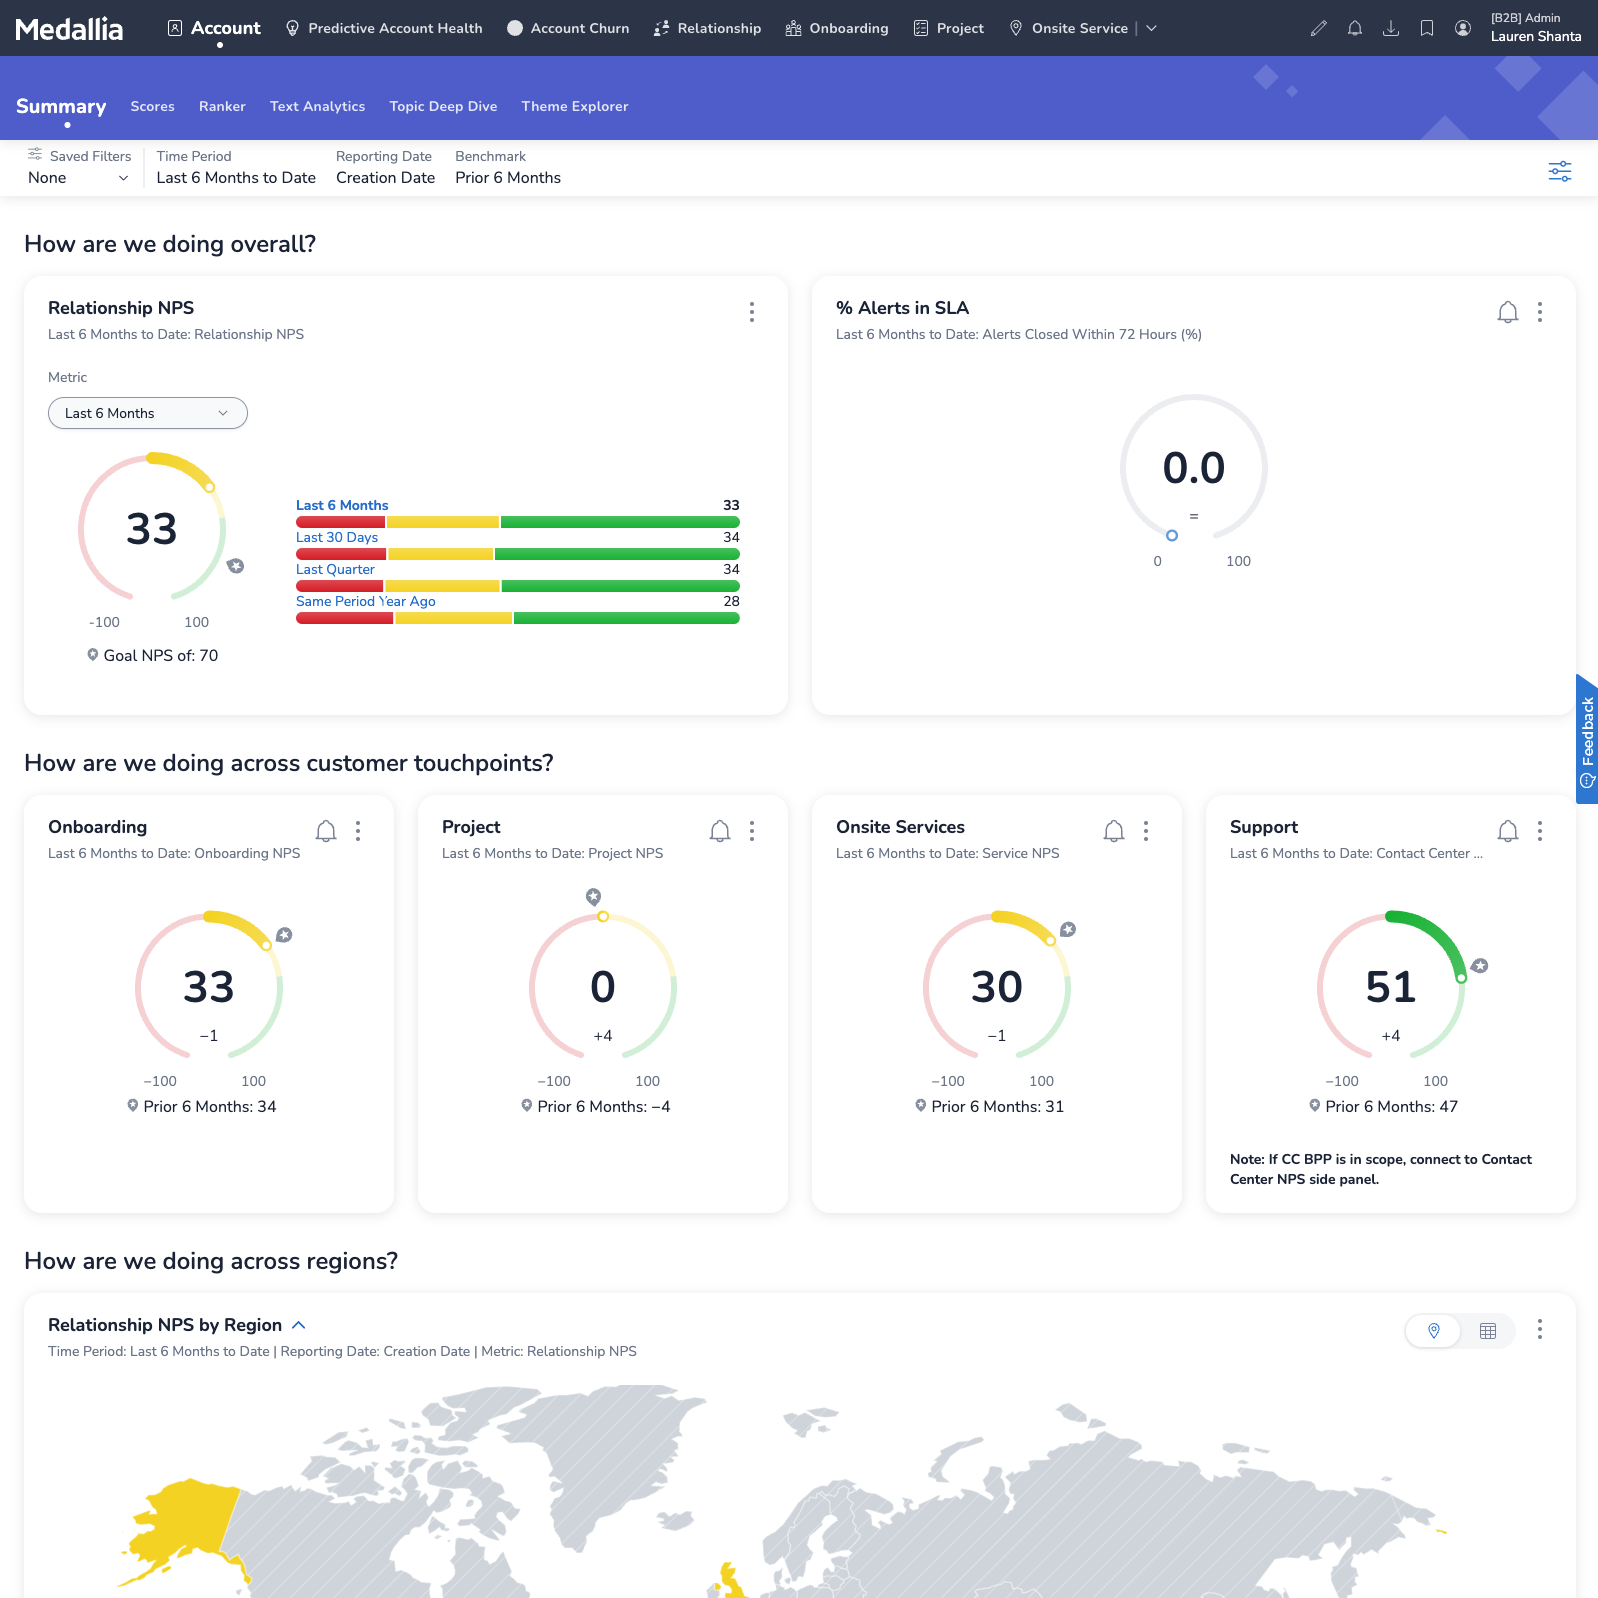
Task: Click the Last 30 Days link
Action: tap(337, 537)
